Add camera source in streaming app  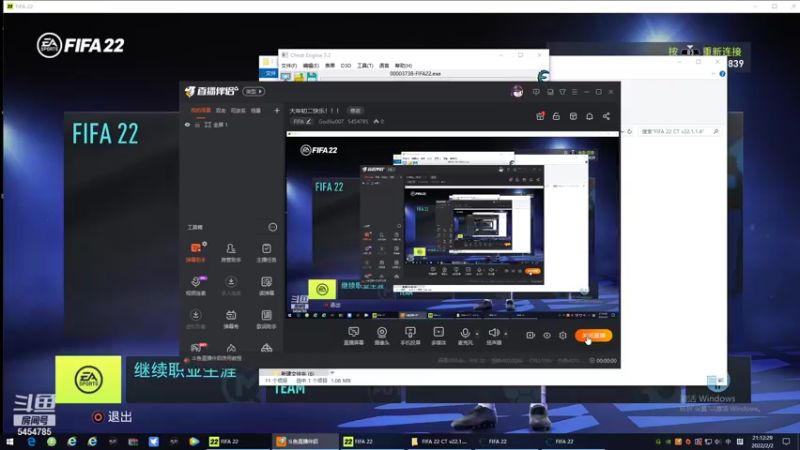382,336
